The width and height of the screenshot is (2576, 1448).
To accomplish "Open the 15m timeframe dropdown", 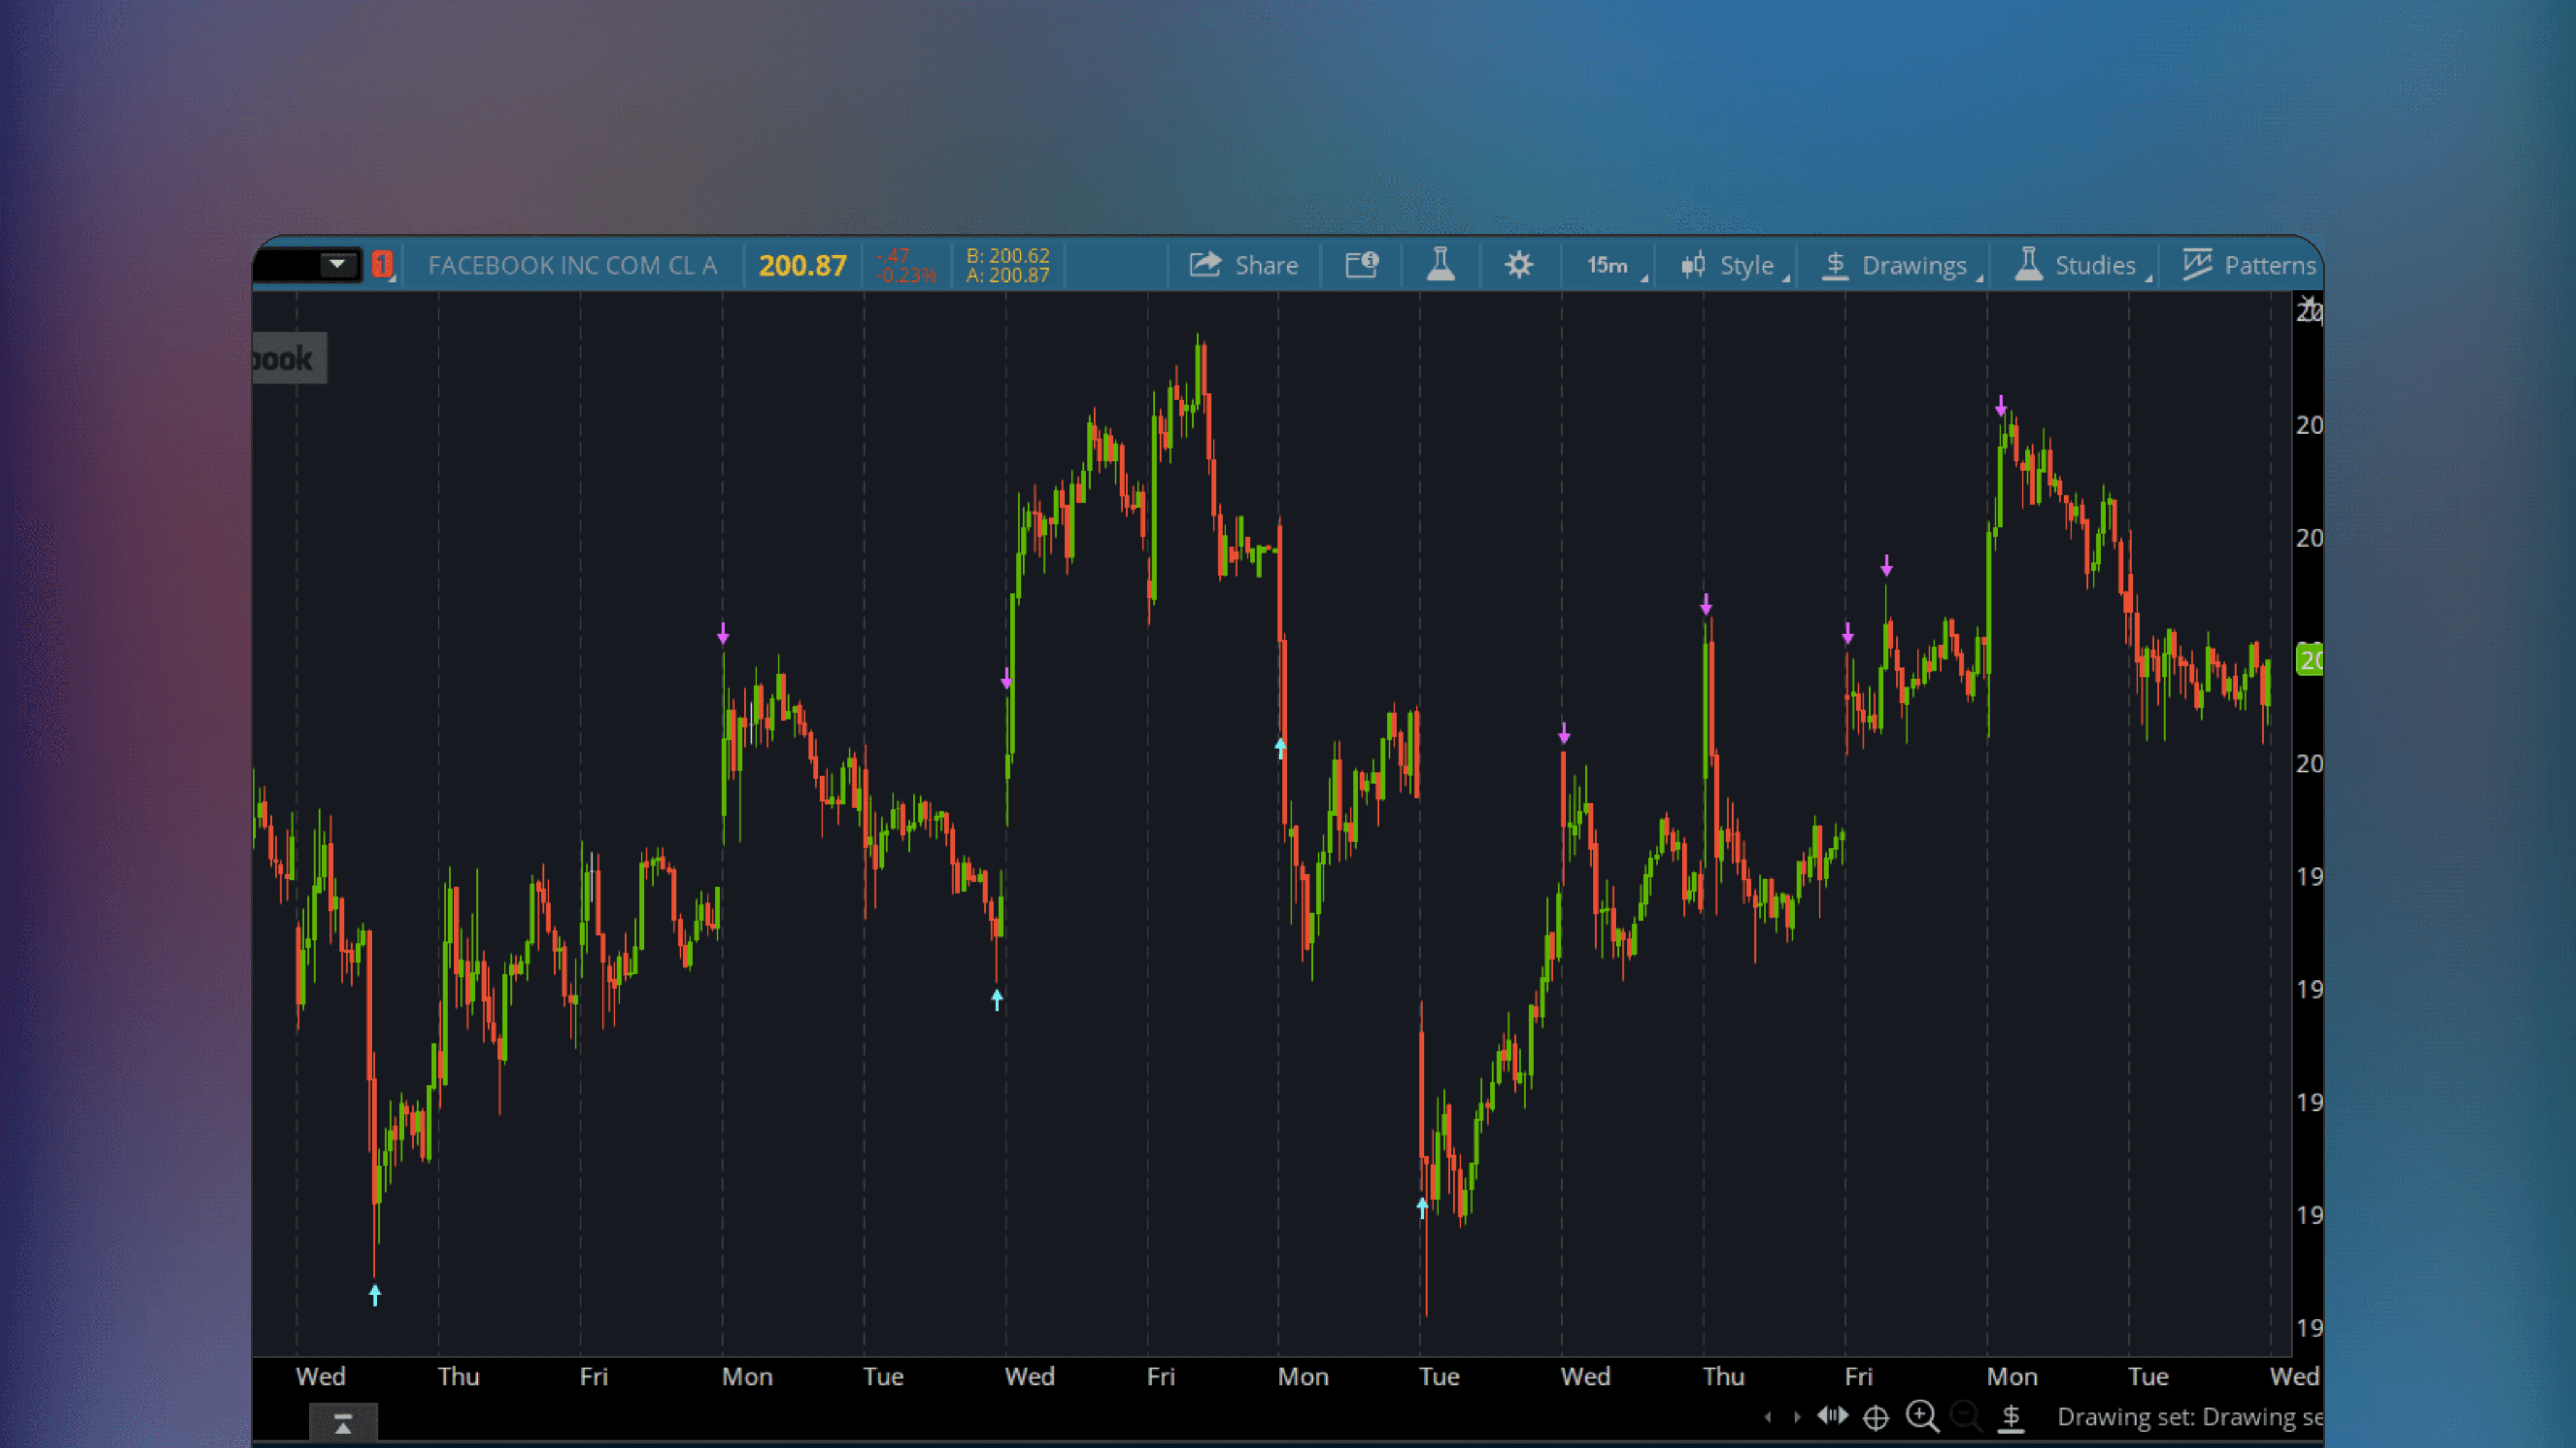I will (1608, 264).
